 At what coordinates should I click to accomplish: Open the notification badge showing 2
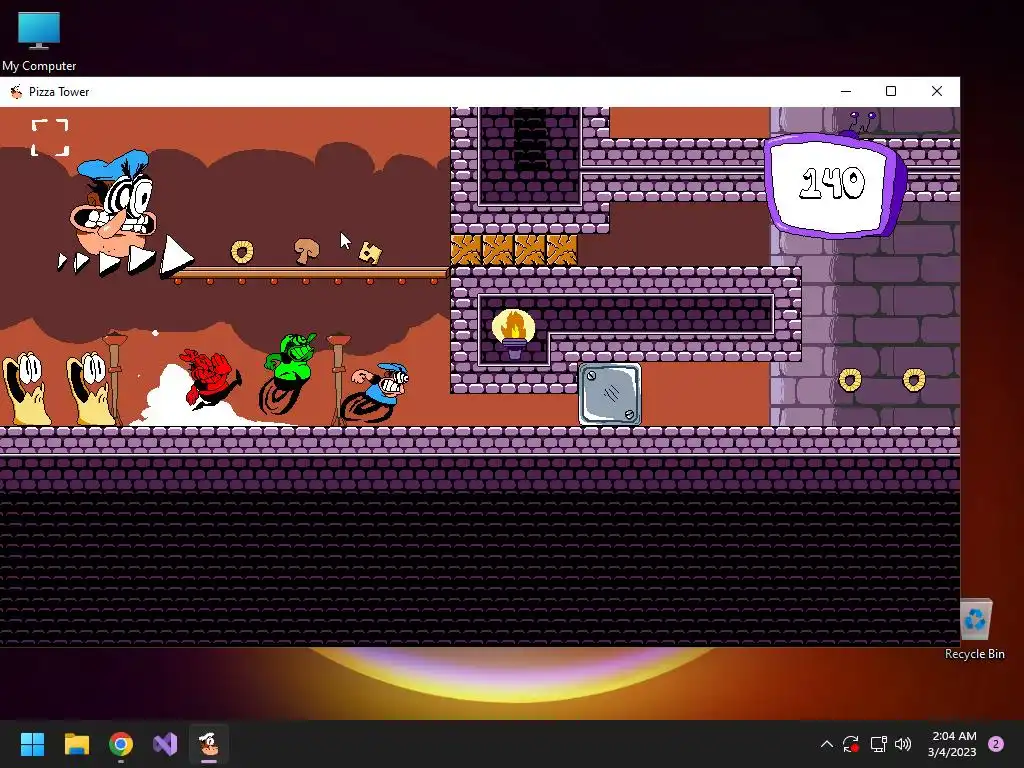[996, 744]
